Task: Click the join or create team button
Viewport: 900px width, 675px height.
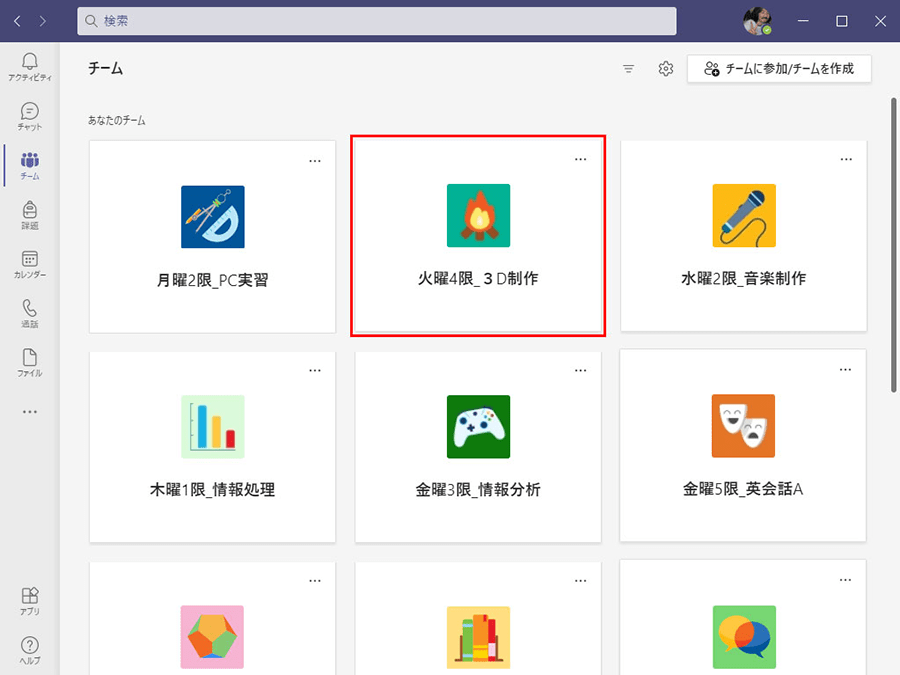Action: [x=779, y=69]
